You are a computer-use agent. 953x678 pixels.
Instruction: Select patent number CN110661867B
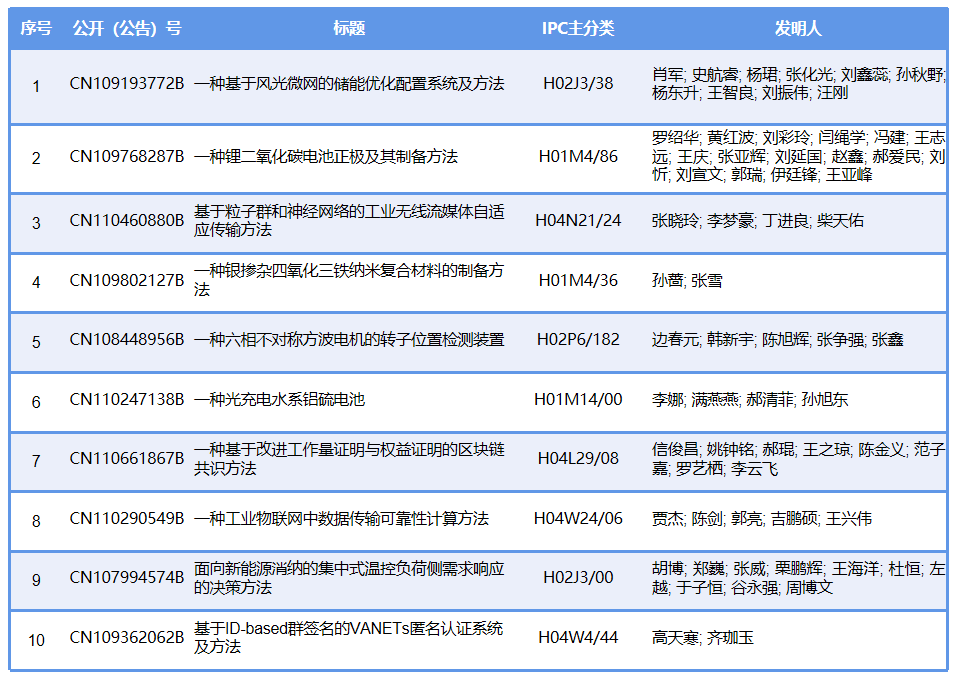[x=126, y=458]
